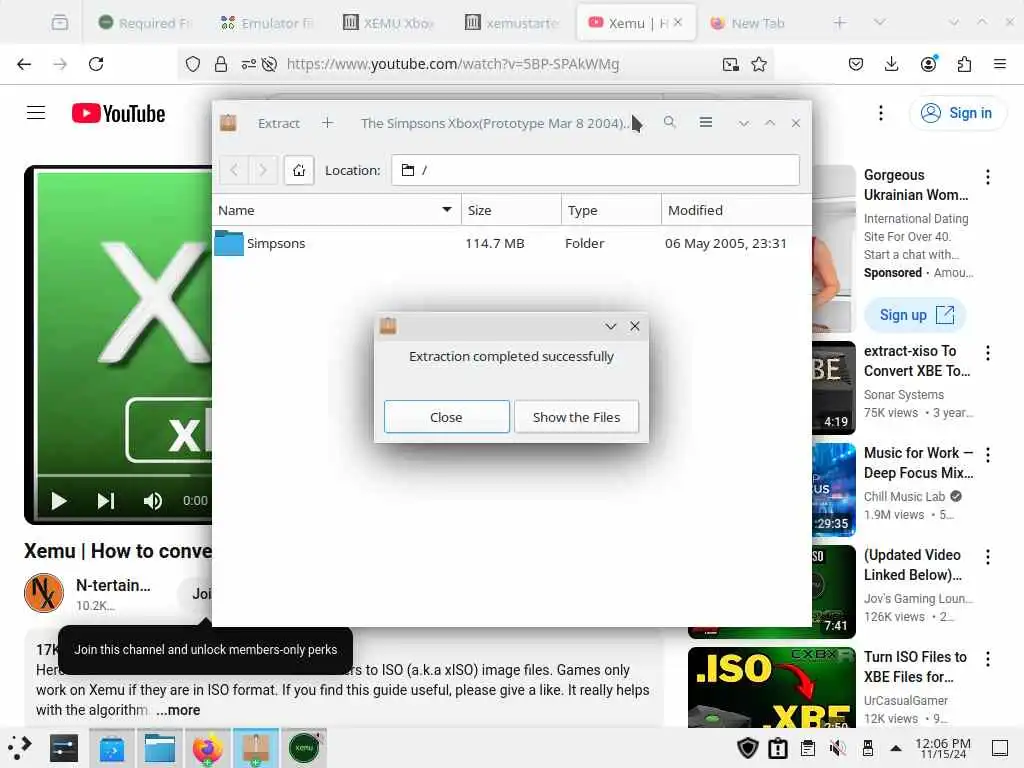Click the Sign up ad button
The image size is (1024, 768).
coord(915,315)
